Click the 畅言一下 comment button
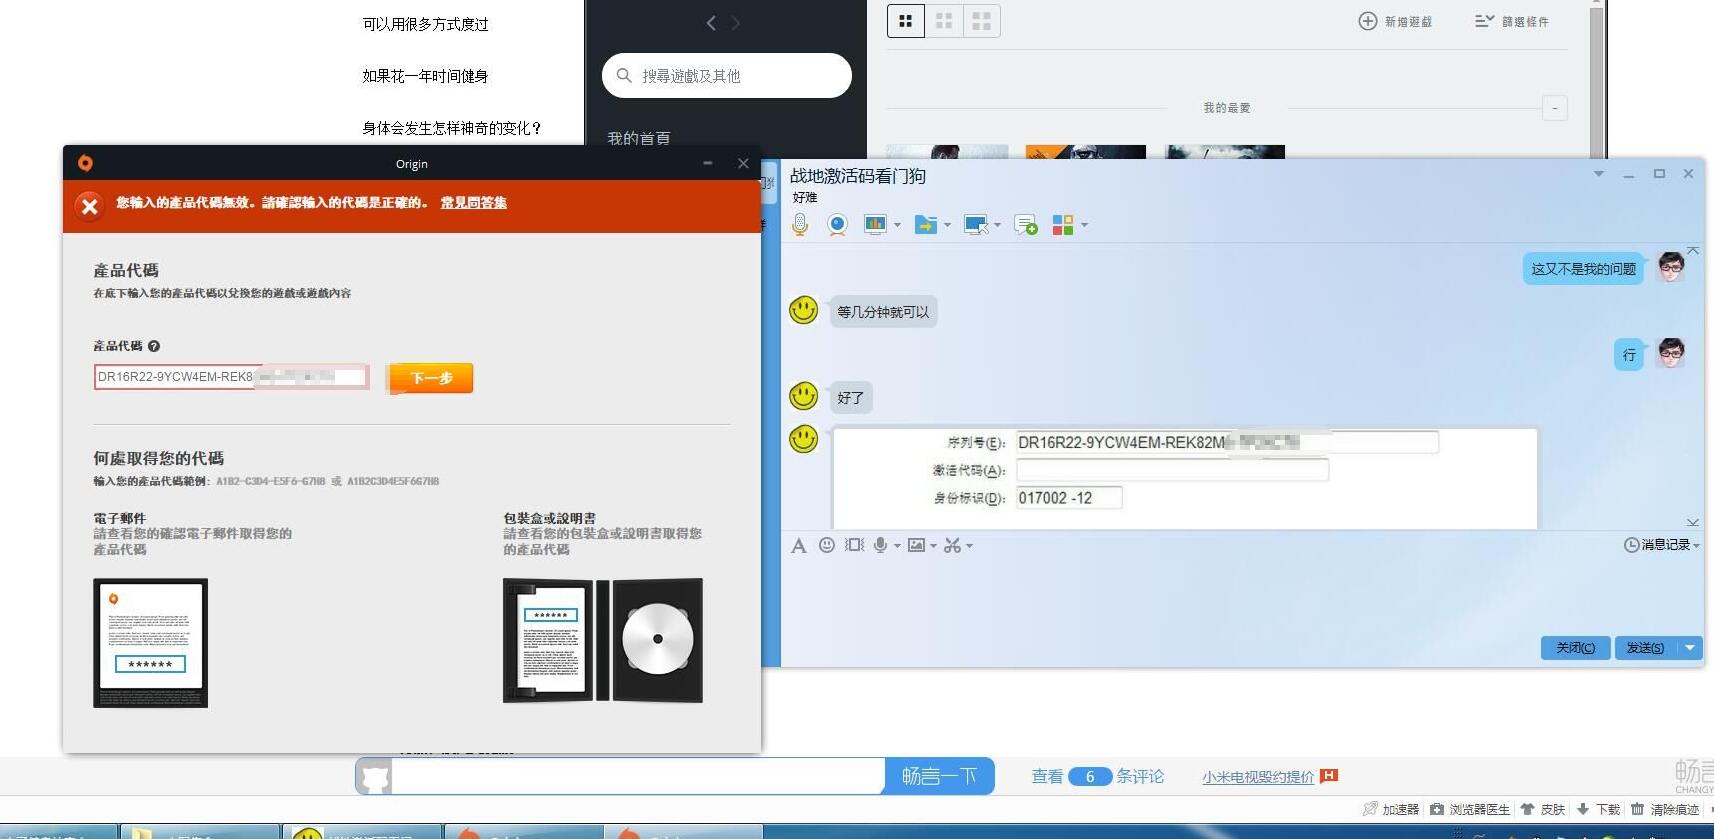Viewport: 1714px width, 839px height. [x=939, y=776]
